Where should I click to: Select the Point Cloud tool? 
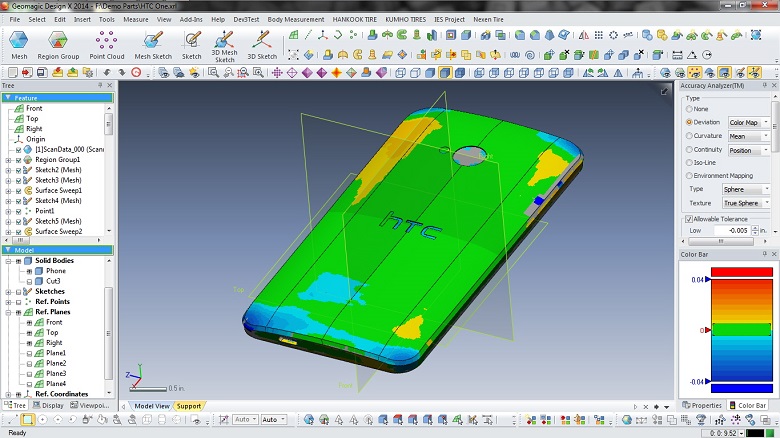coord(106,43)
